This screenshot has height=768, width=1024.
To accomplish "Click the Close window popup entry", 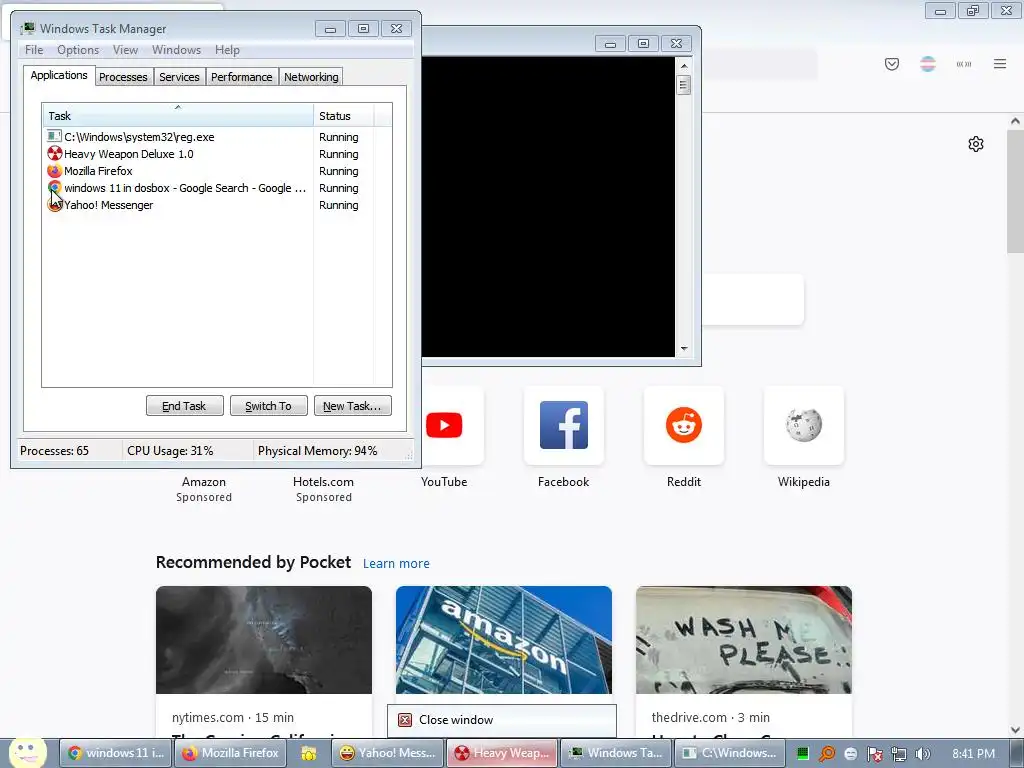I will pos(502,720).
